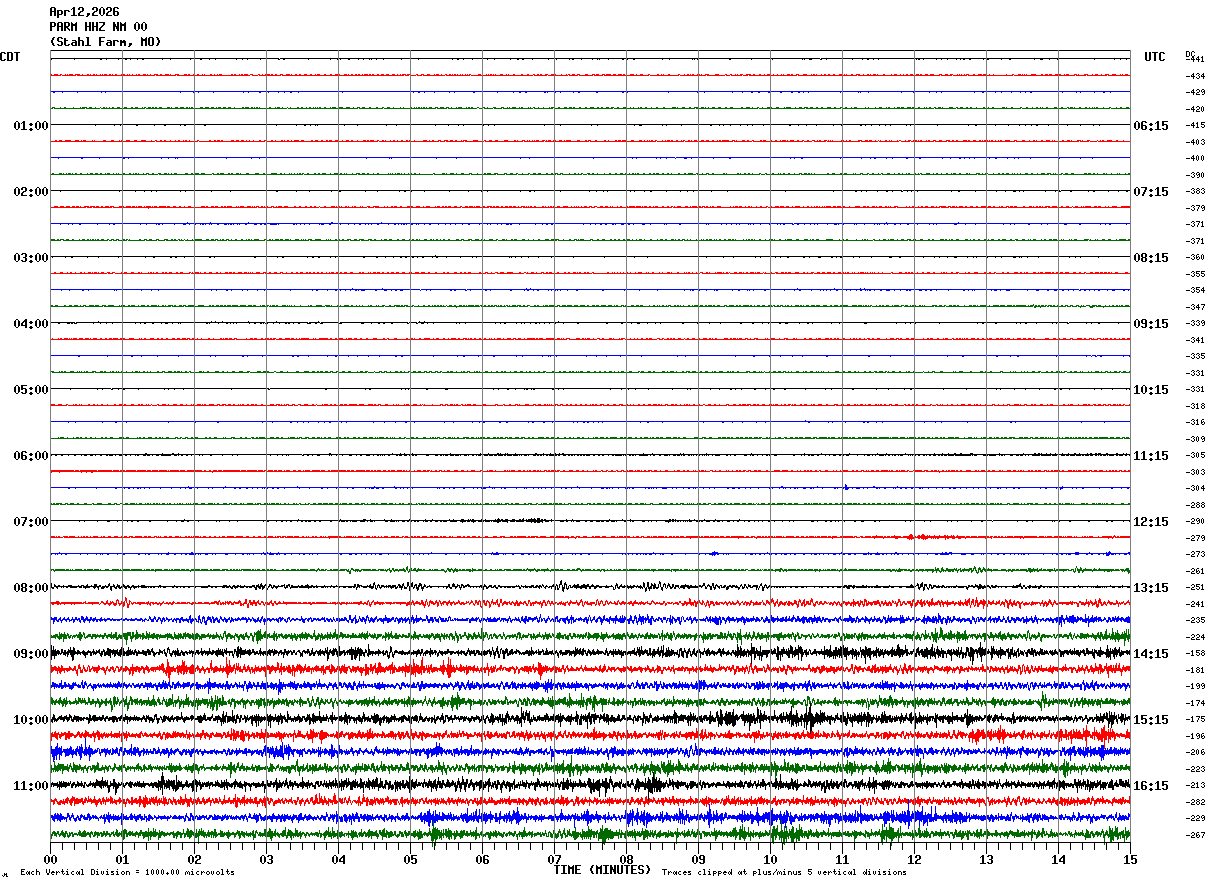Screen dimensions: 1210x886
Task: Click the DC offset value "-158"
Action: pos(1195,654)
